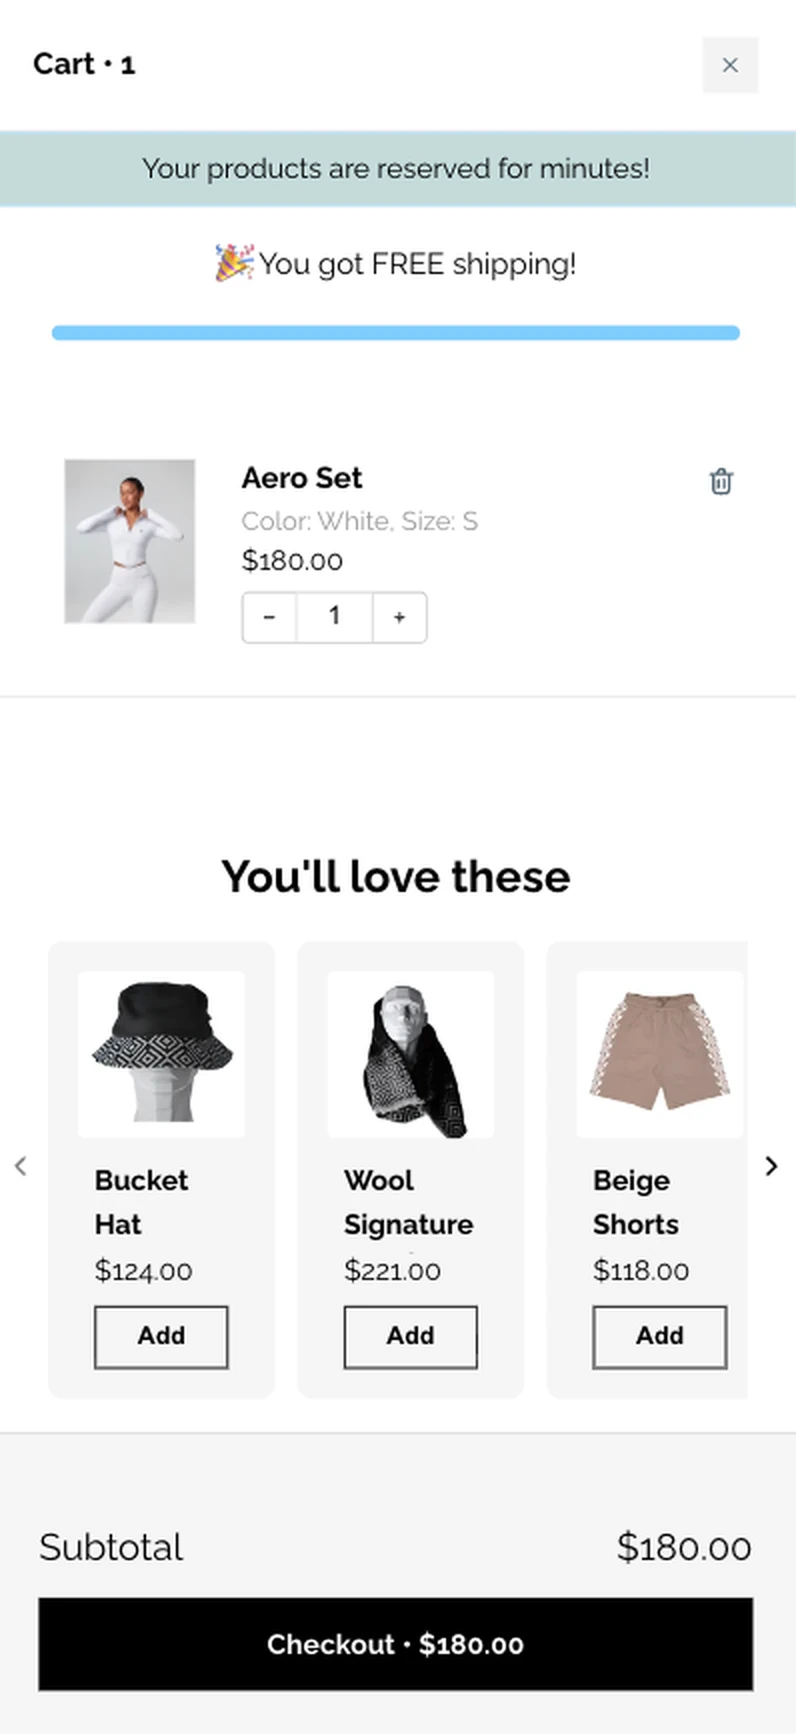This screenshot has width=796, height=1734.
Task: Increase Aero Set quantity
Action: [399, 617]
